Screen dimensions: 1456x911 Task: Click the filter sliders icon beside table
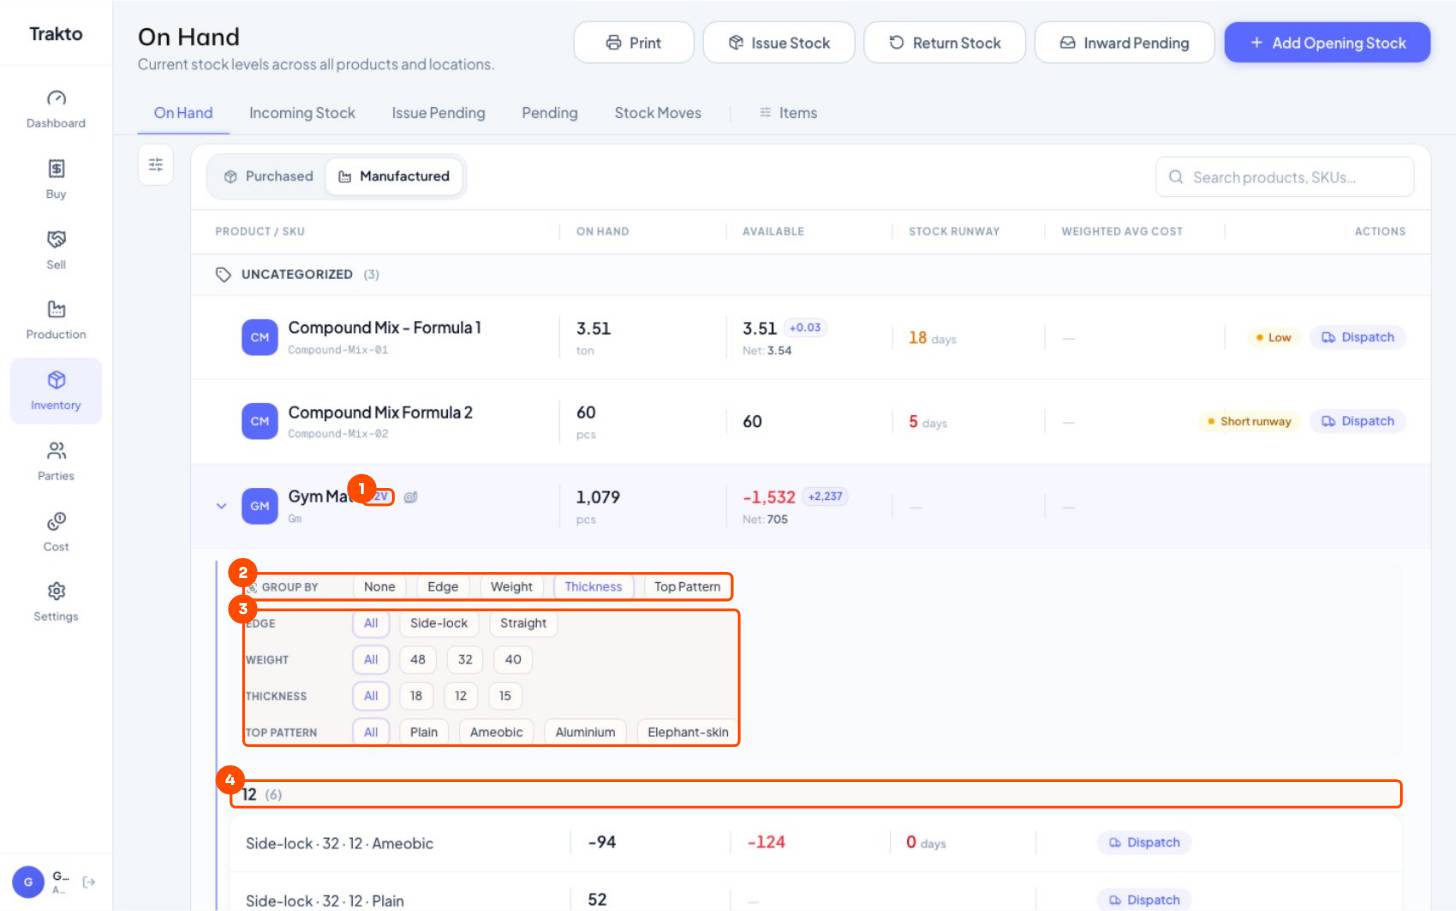coord(156,165)
